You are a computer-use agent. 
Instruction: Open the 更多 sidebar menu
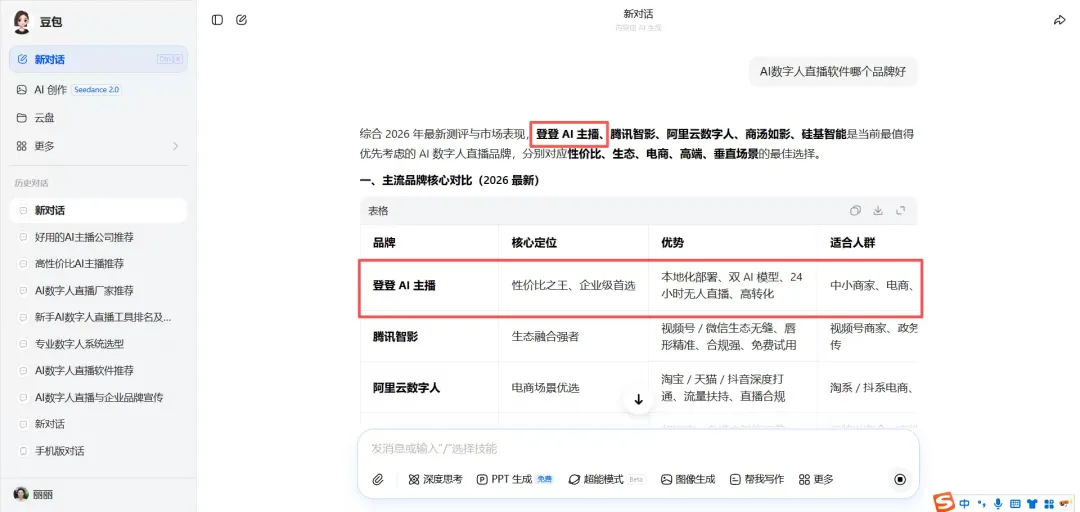pos(98,146)
